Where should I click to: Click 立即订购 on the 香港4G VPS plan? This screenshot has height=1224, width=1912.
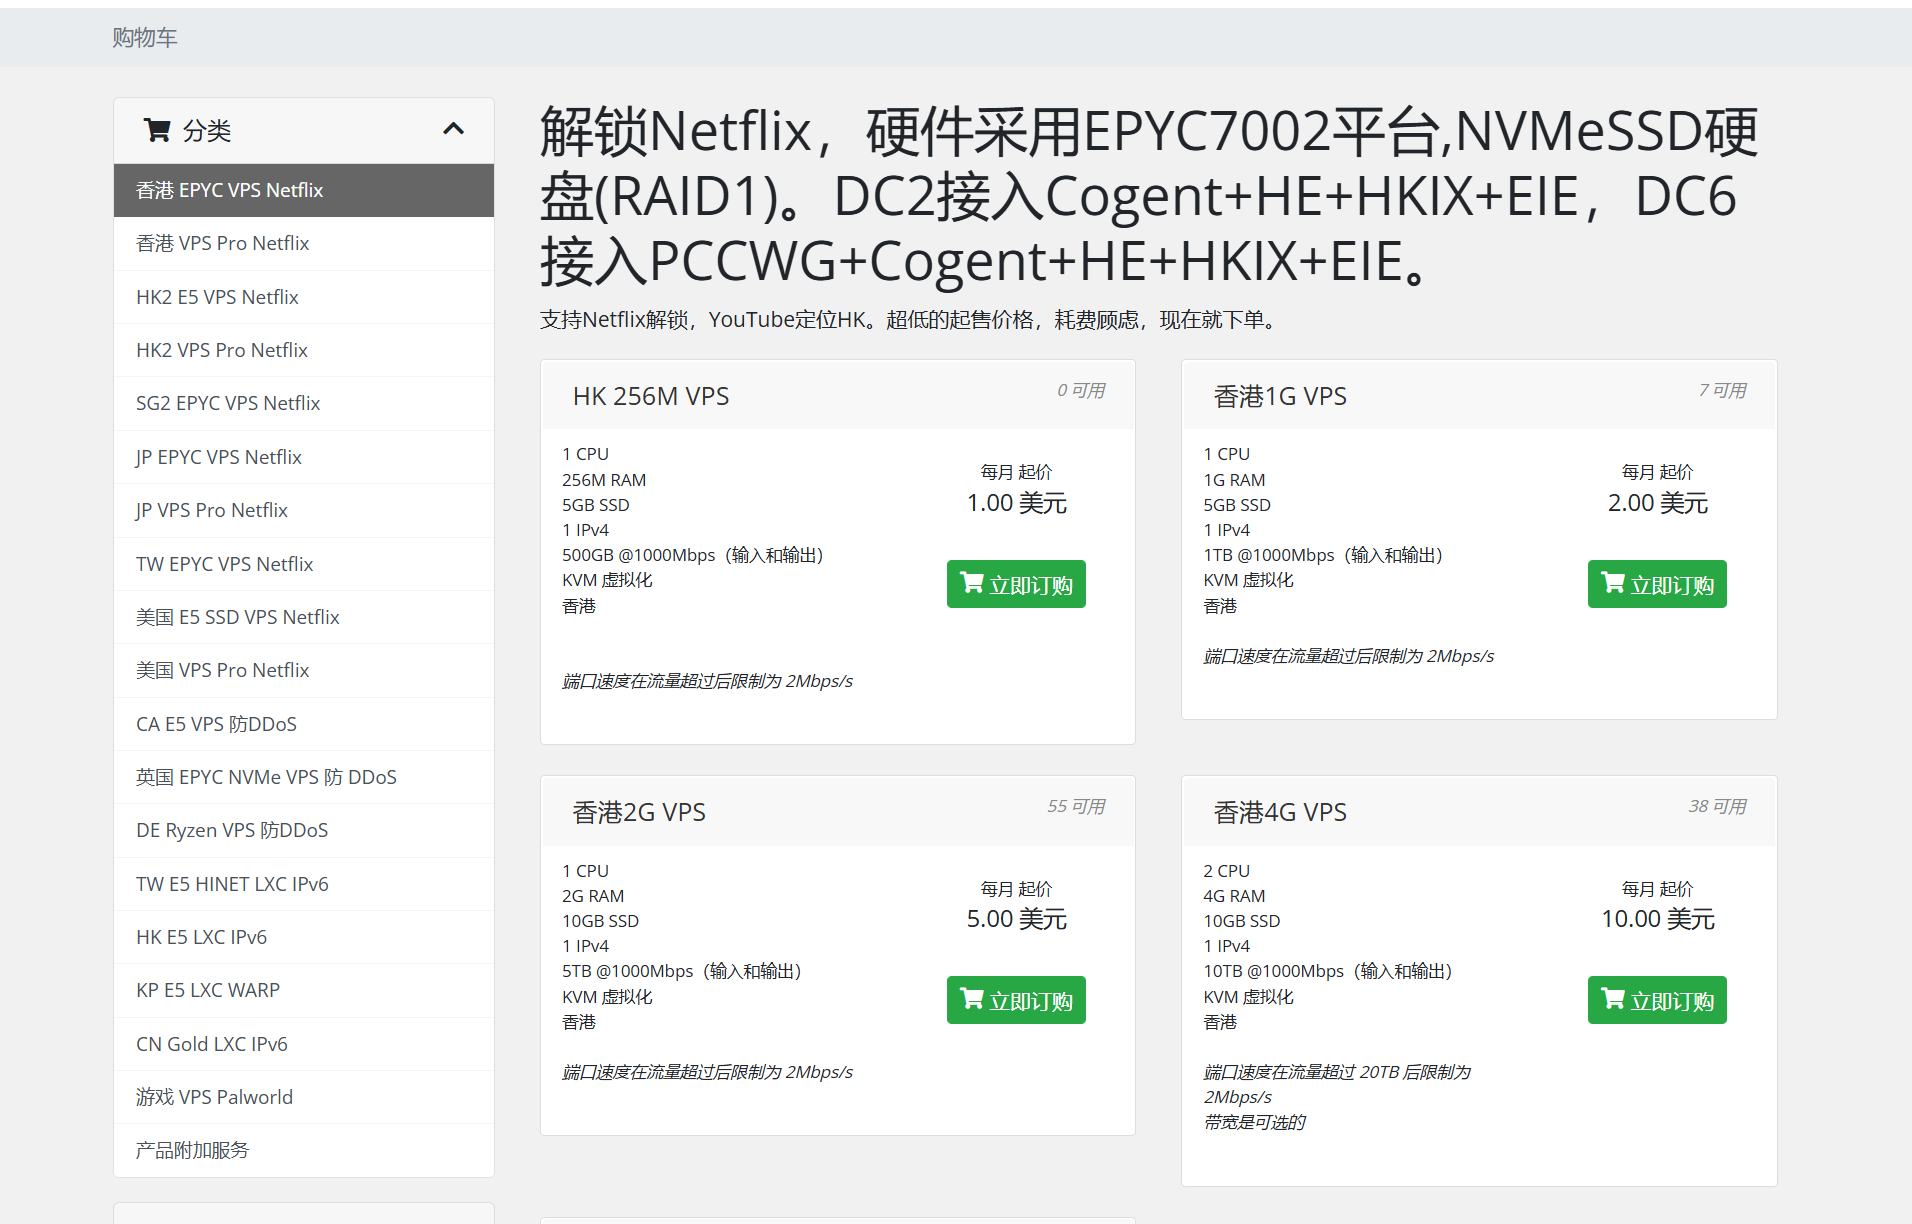coord(1656,999)
